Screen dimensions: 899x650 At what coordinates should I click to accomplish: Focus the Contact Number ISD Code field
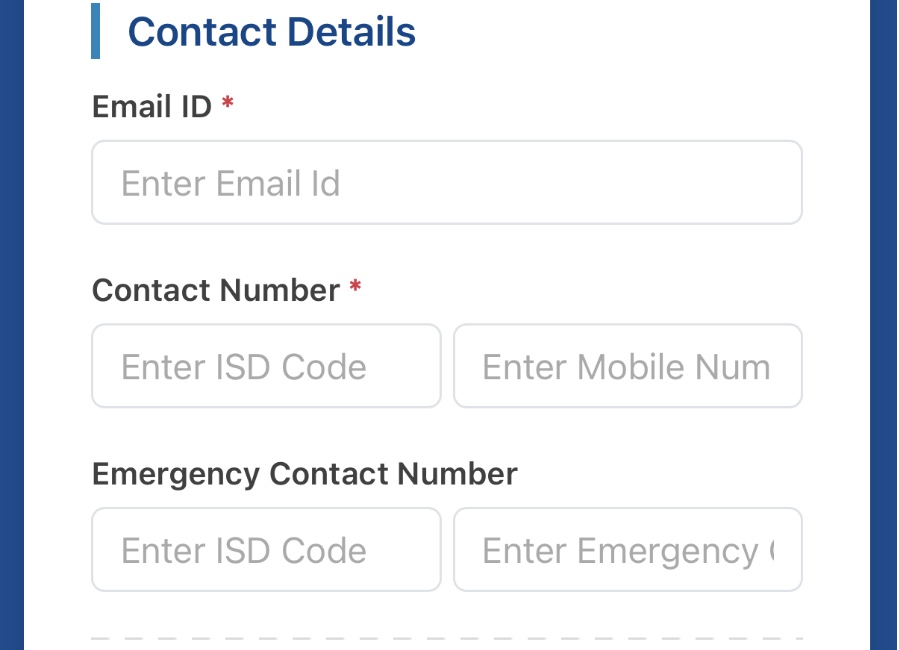point(266,366)
